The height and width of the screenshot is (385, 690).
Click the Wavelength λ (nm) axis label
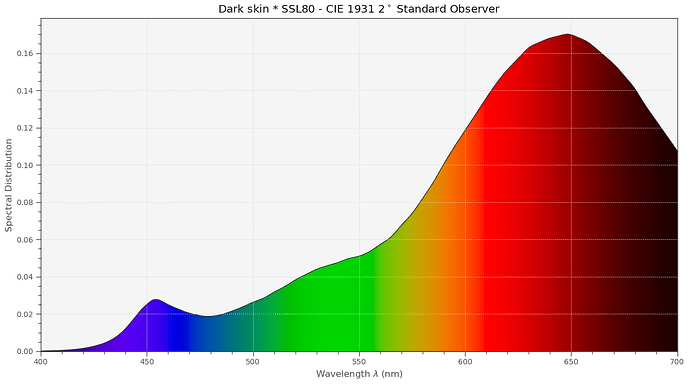point(359,374)
